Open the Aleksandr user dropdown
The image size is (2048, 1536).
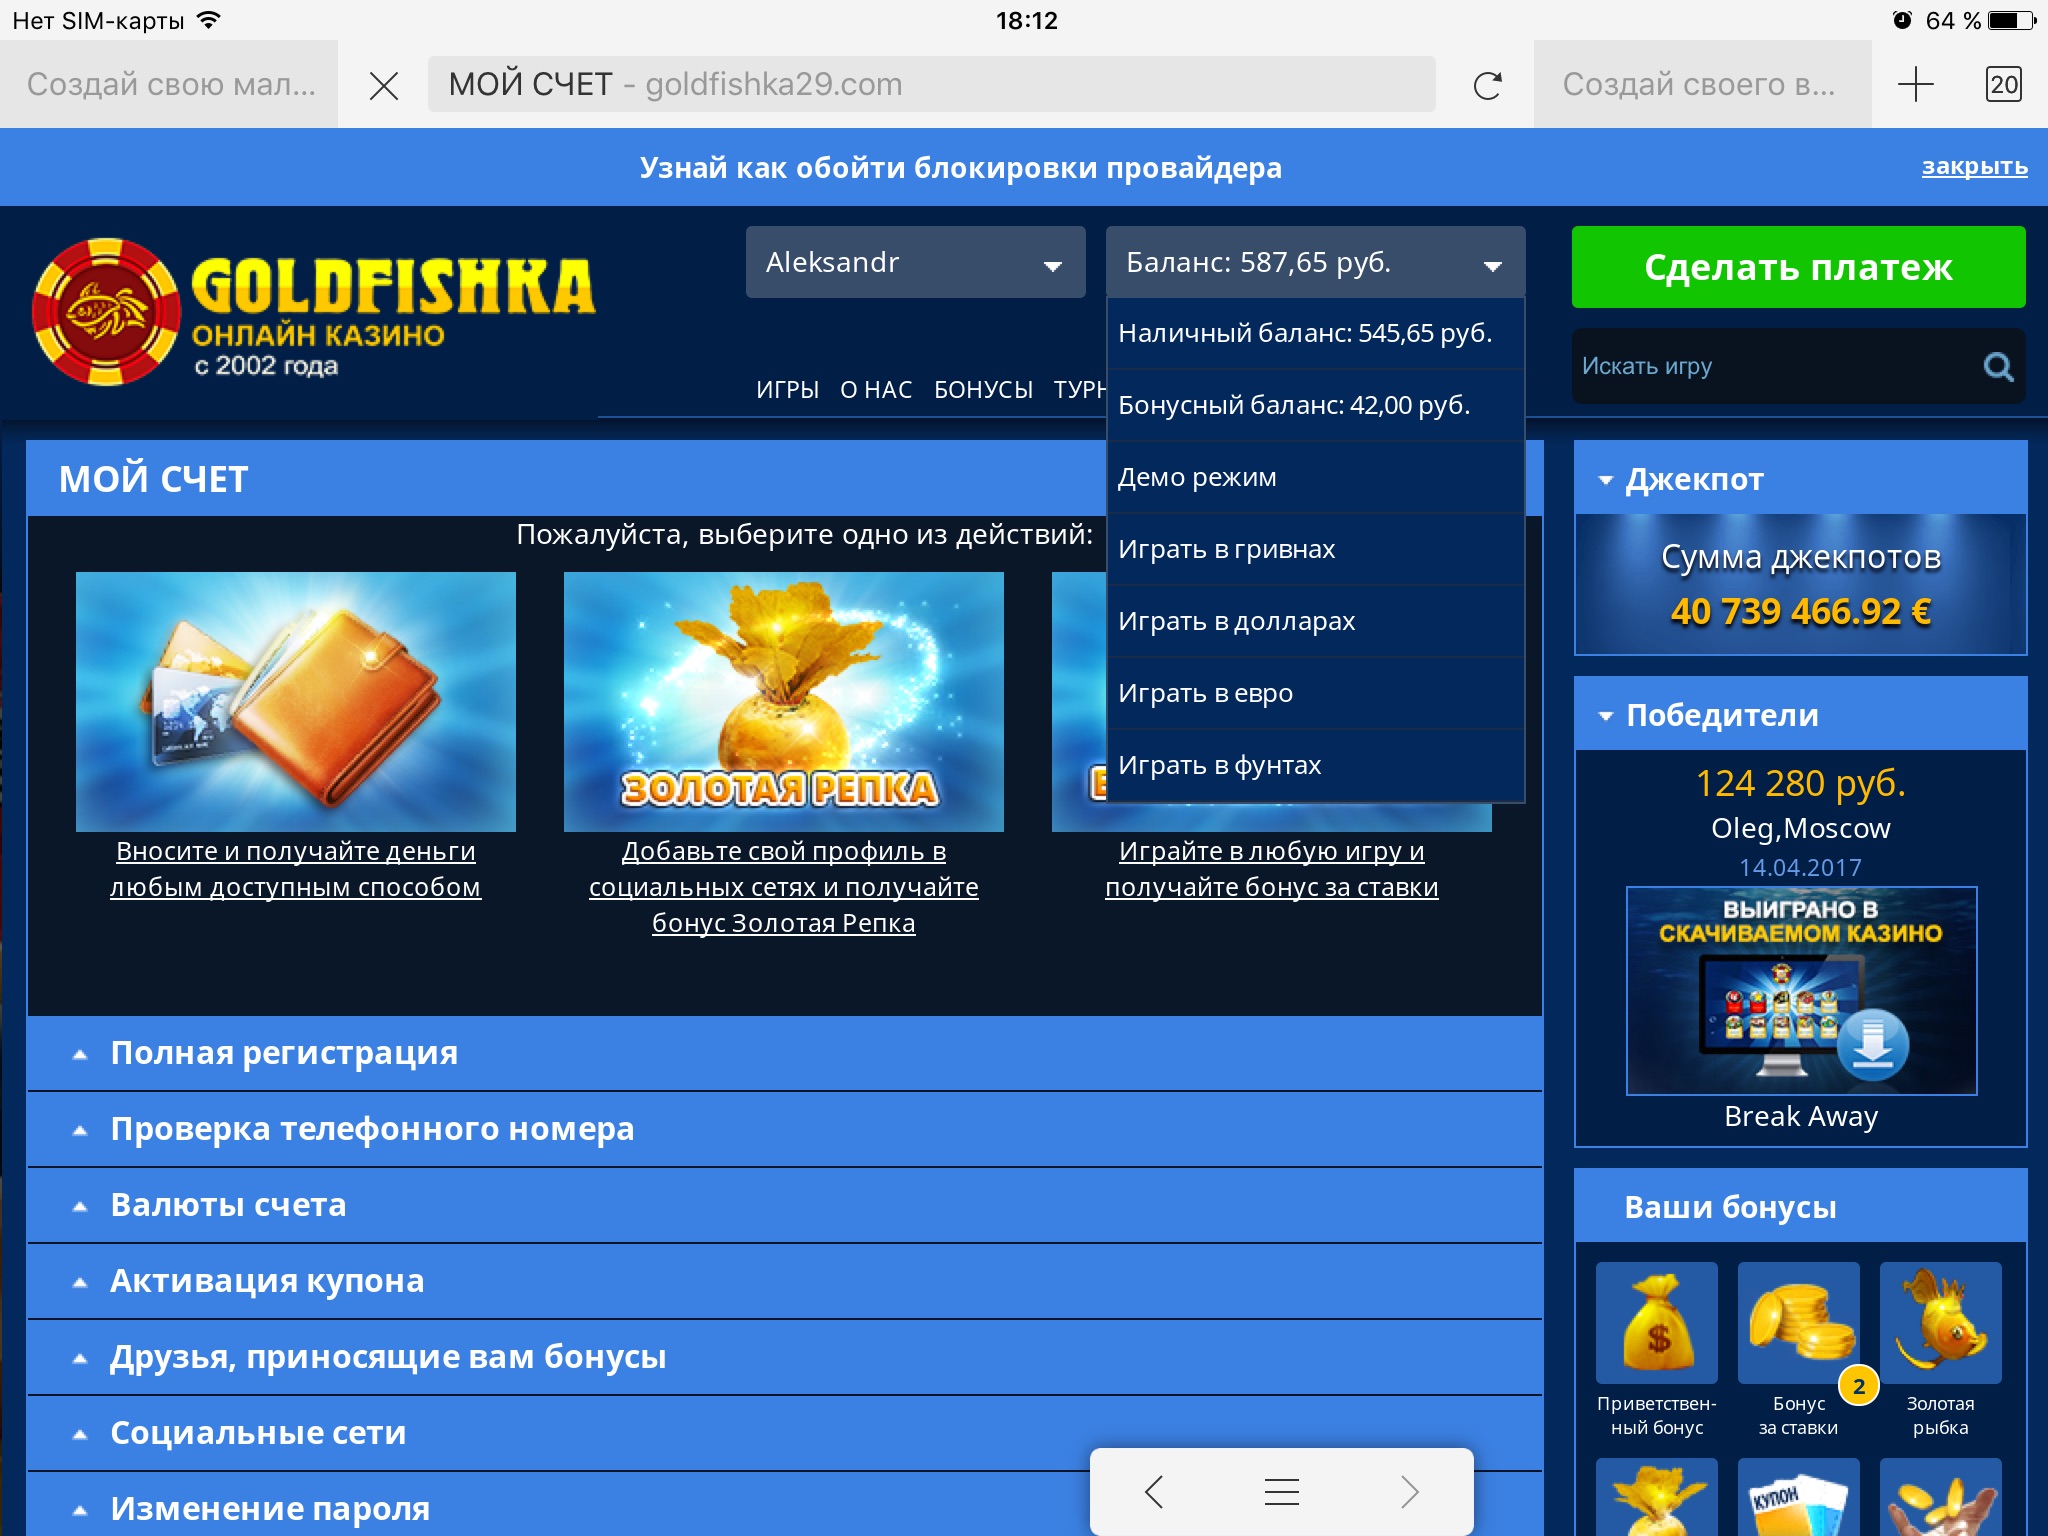915,262
